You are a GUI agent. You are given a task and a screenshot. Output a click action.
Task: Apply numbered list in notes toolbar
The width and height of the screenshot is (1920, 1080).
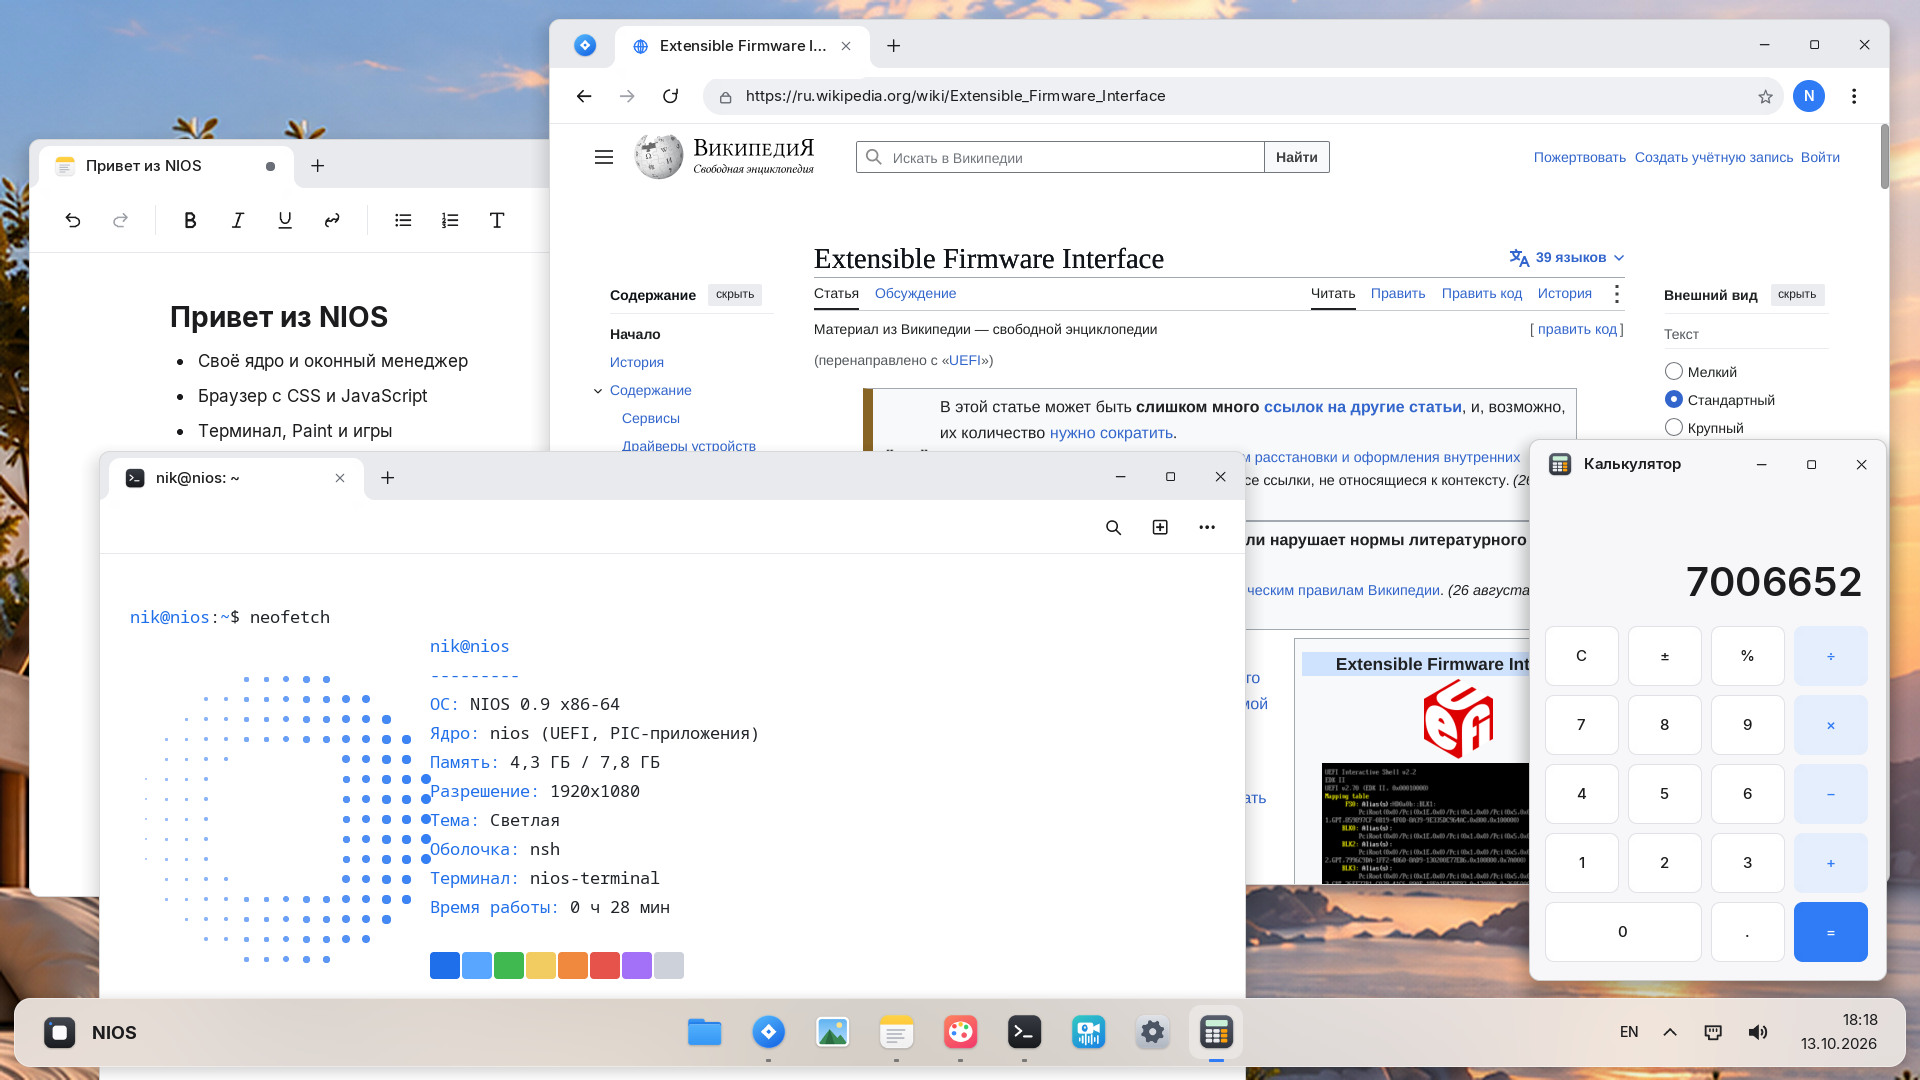pos(450,220)
